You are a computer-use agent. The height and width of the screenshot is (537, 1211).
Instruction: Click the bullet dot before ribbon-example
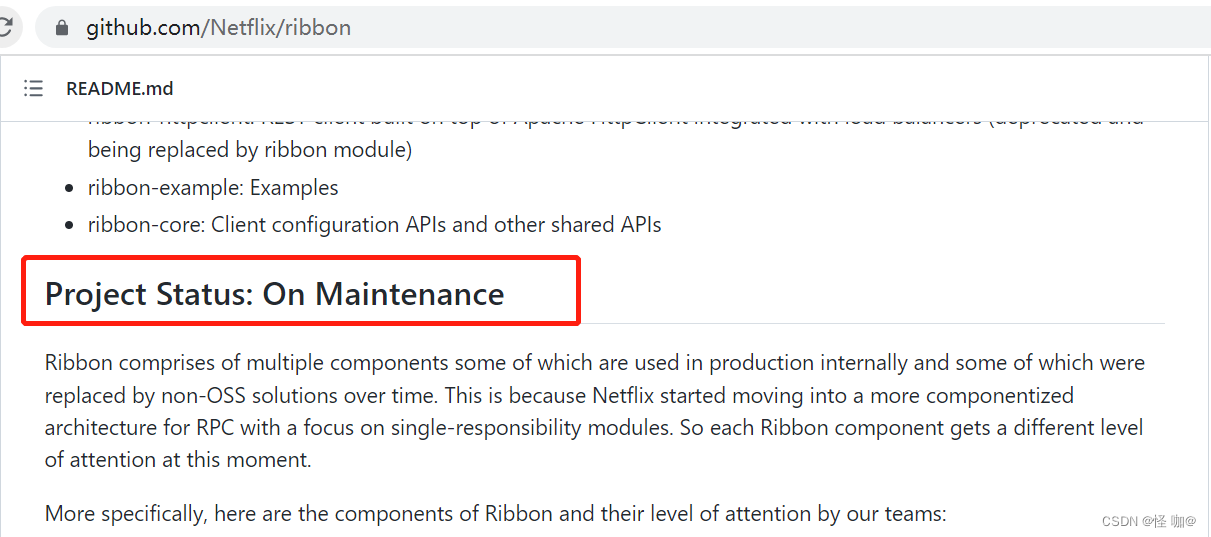pyautogui.click(x=69, y=188)
